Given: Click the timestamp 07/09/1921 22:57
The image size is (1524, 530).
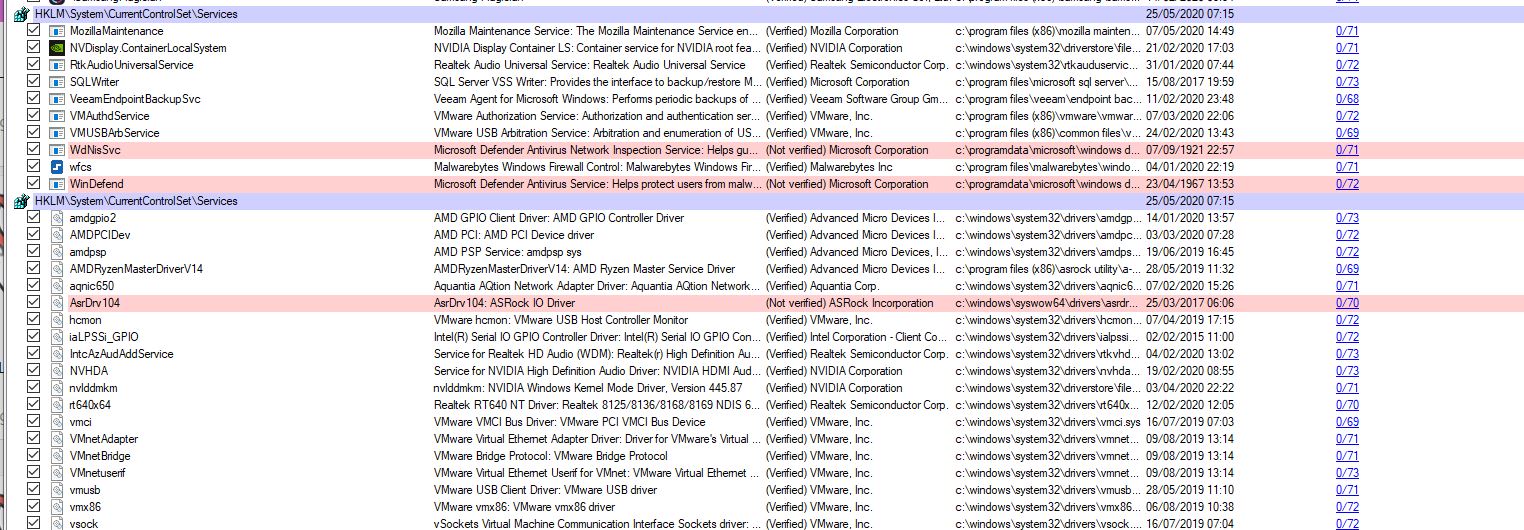Looking at the screenshot, I should click(1190, 150).
